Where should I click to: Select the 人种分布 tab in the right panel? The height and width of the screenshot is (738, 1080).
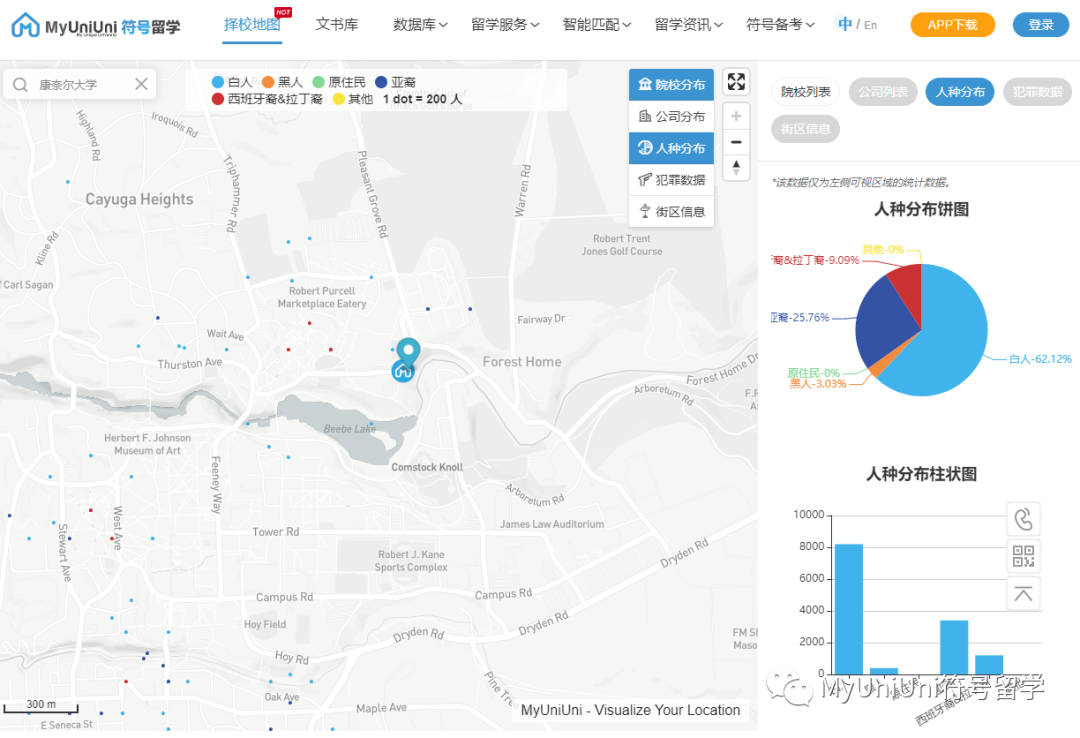point(959,90)
